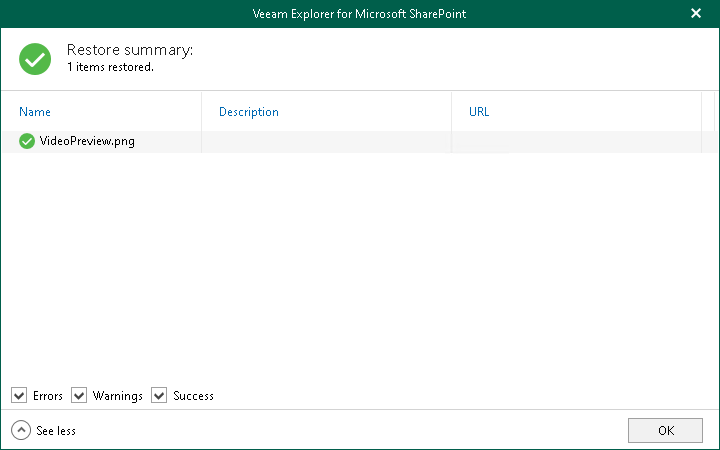Viewport: 720px width, 450px height.
Task: Click the See less text label
Action: 56,431
